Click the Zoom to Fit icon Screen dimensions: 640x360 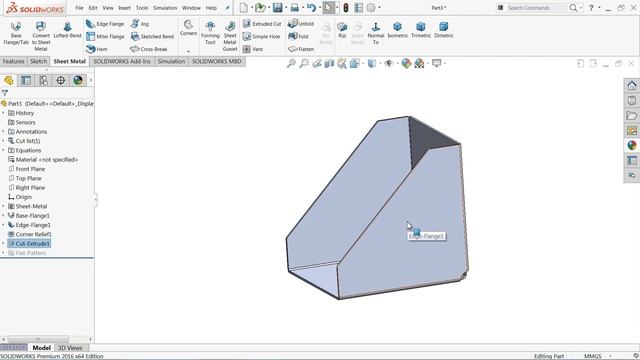[291, 63]
